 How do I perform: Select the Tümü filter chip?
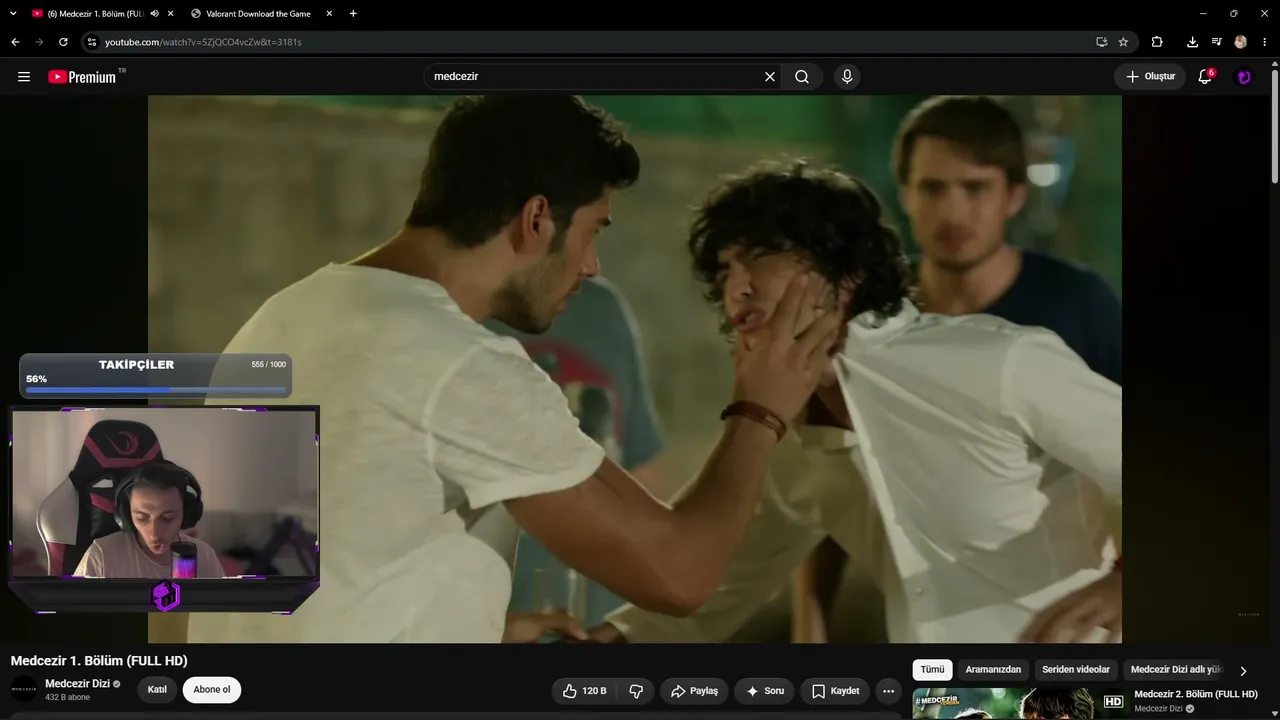pyautogui.click(x=932, y=670)
